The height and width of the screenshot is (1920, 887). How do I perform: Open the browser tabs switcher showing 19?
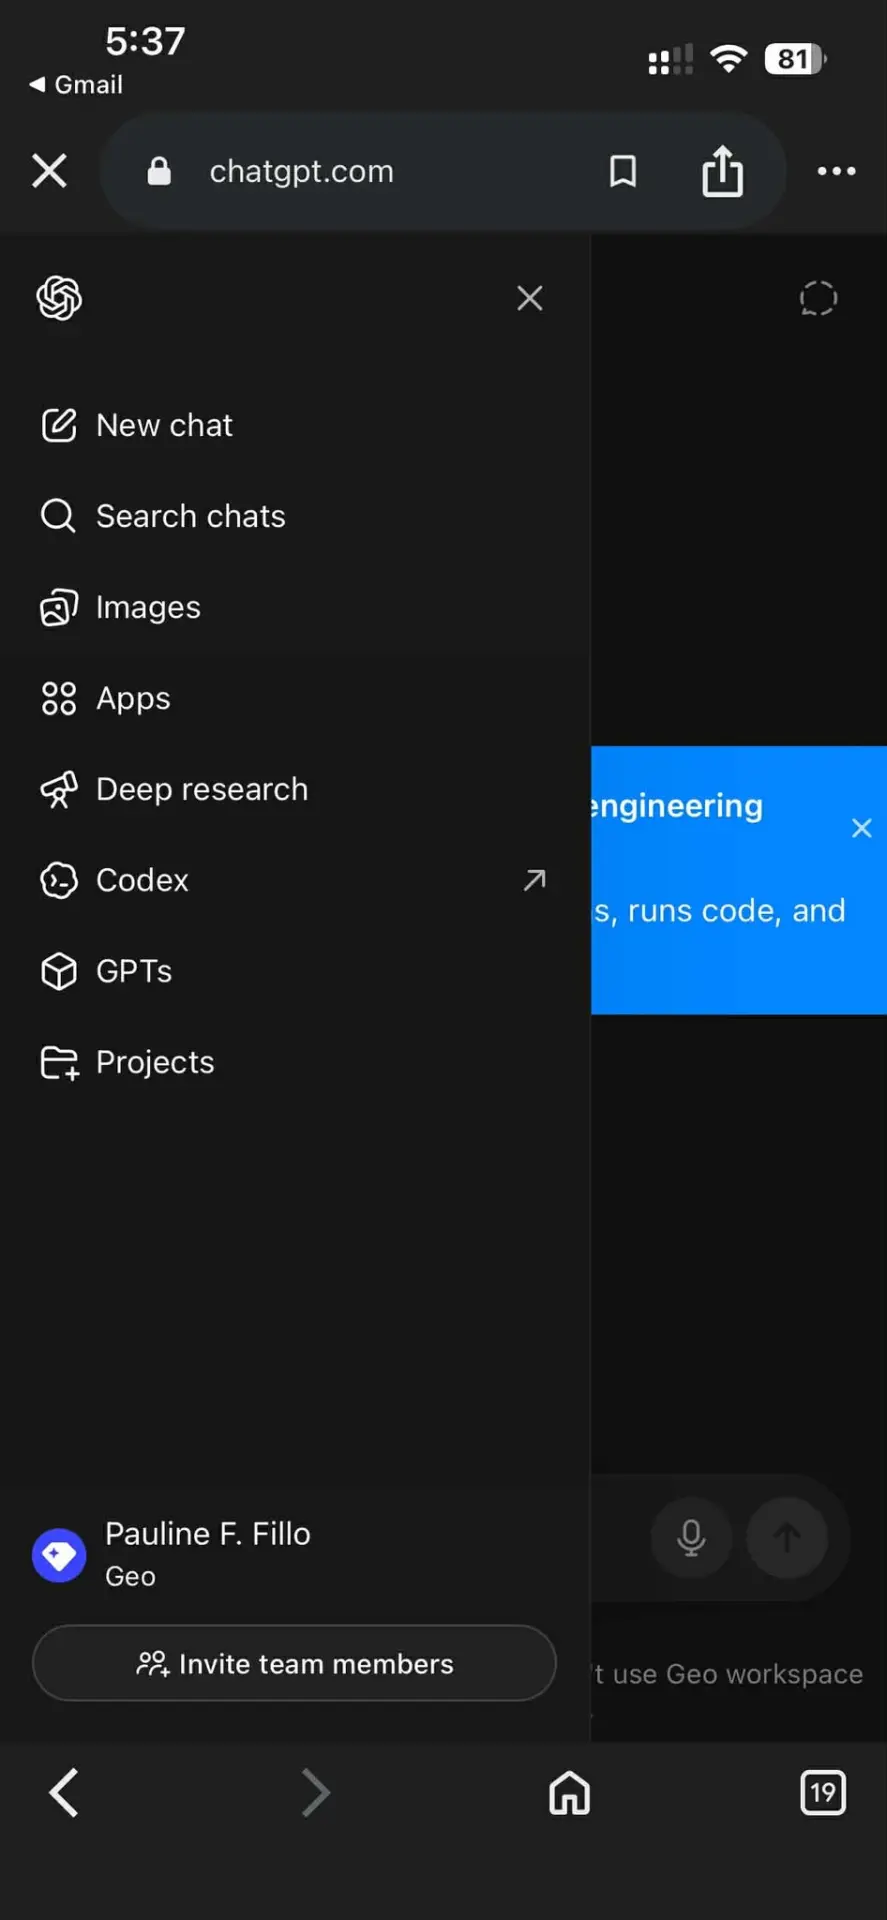point(823,1792)
